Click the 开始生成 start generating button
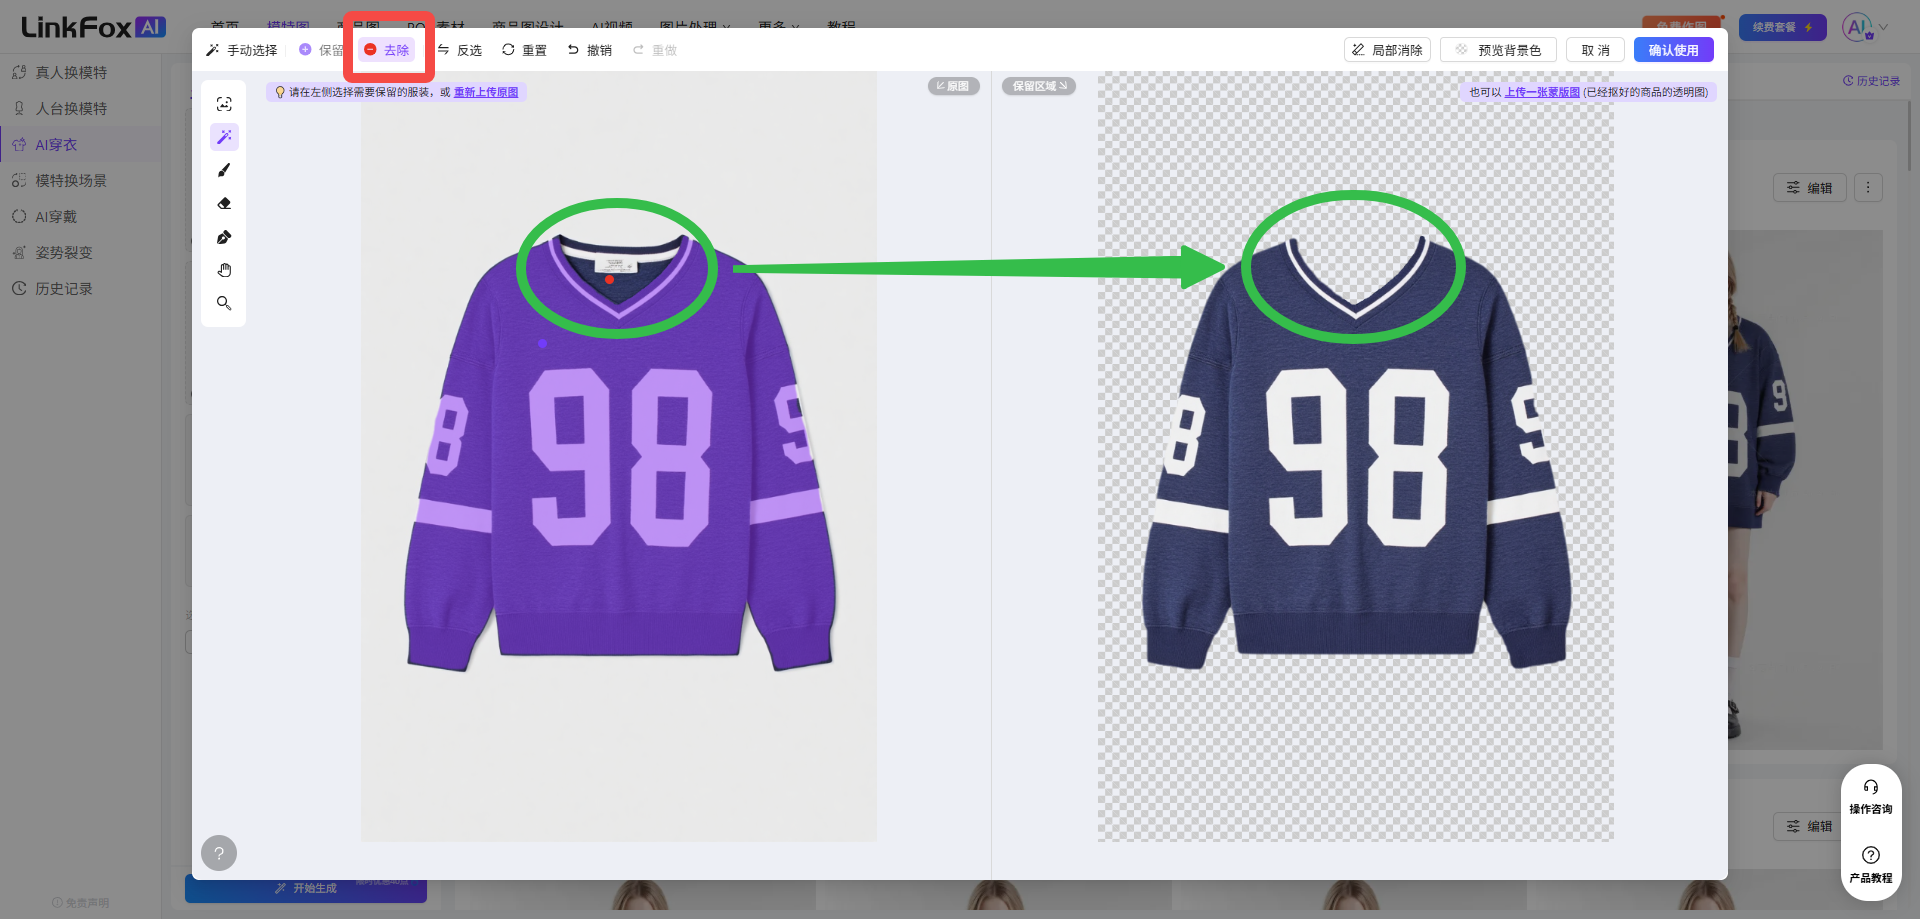This screenshot has width=1920, height=919. click(x=306, y=888)
